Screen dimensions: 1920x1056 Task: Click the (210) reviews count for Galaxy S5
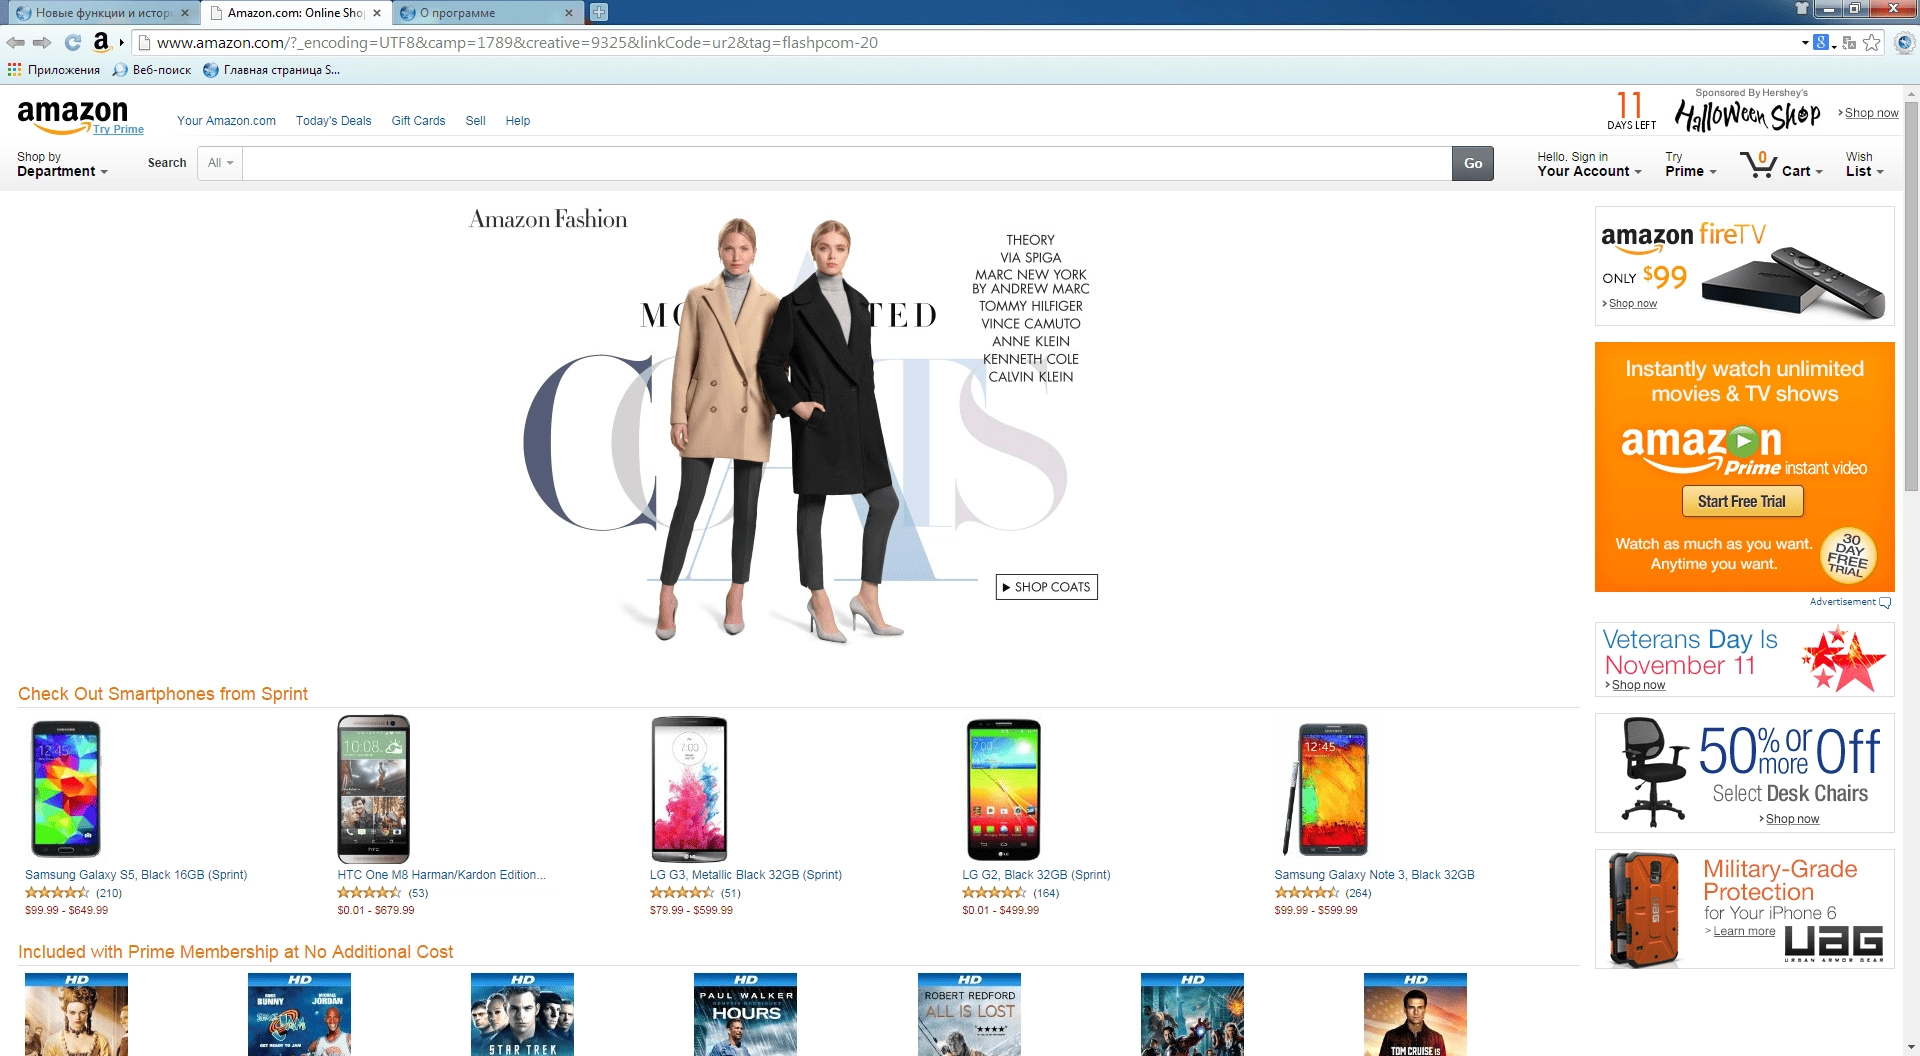click(x=108, y=893)
